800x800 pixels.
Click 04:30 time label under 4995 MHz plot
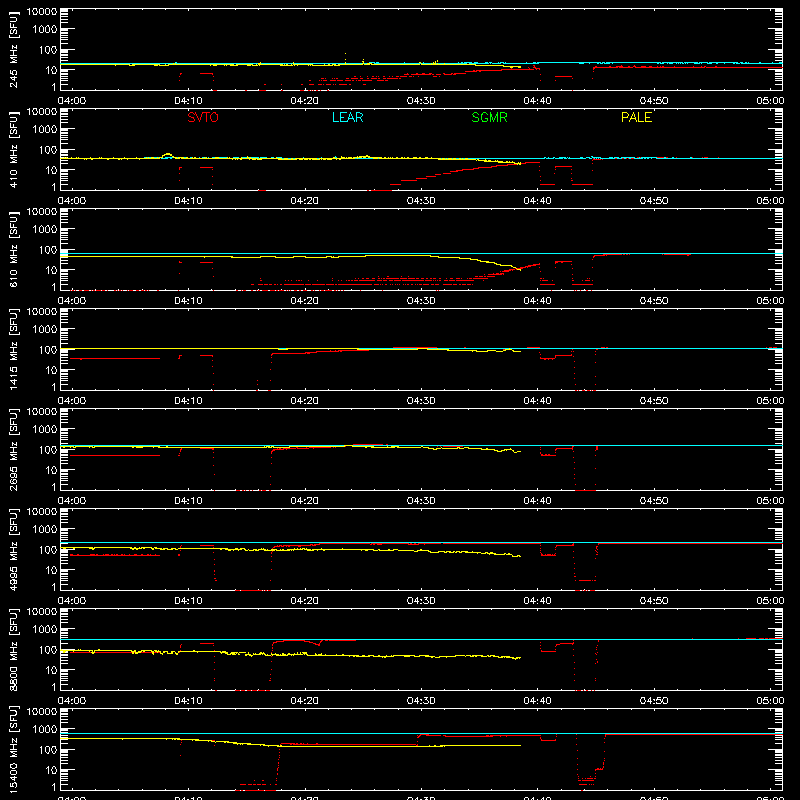pos(421,601)
